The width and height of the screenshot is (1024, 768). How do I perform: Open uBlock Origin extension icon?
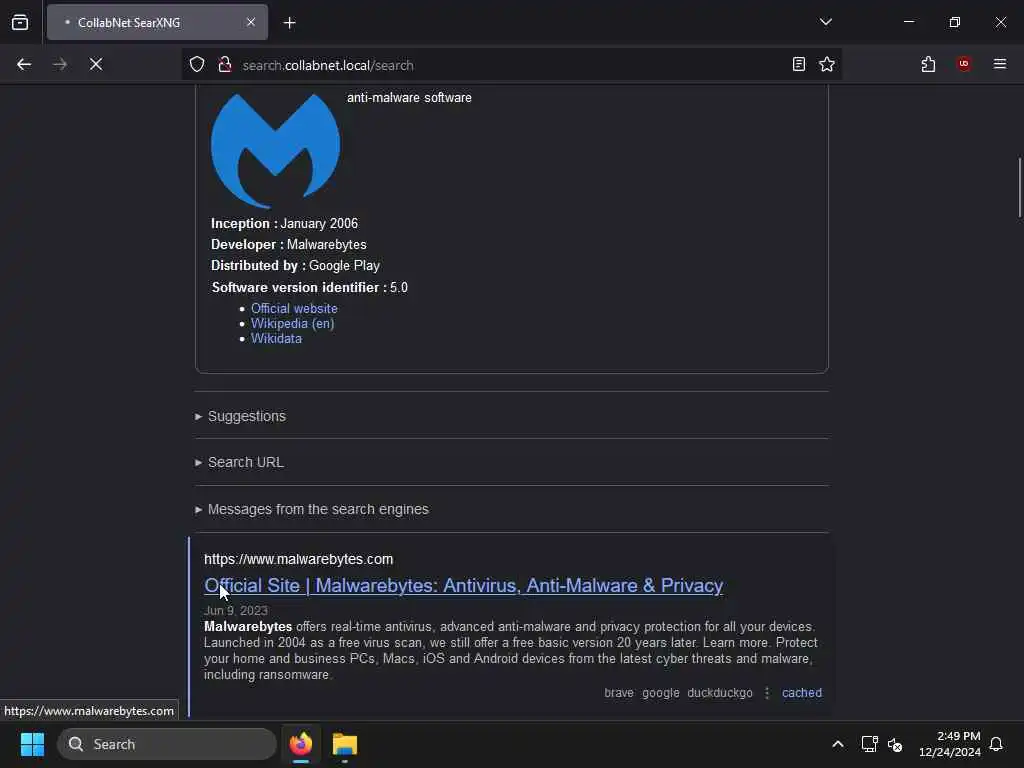(x=964, y=64)
